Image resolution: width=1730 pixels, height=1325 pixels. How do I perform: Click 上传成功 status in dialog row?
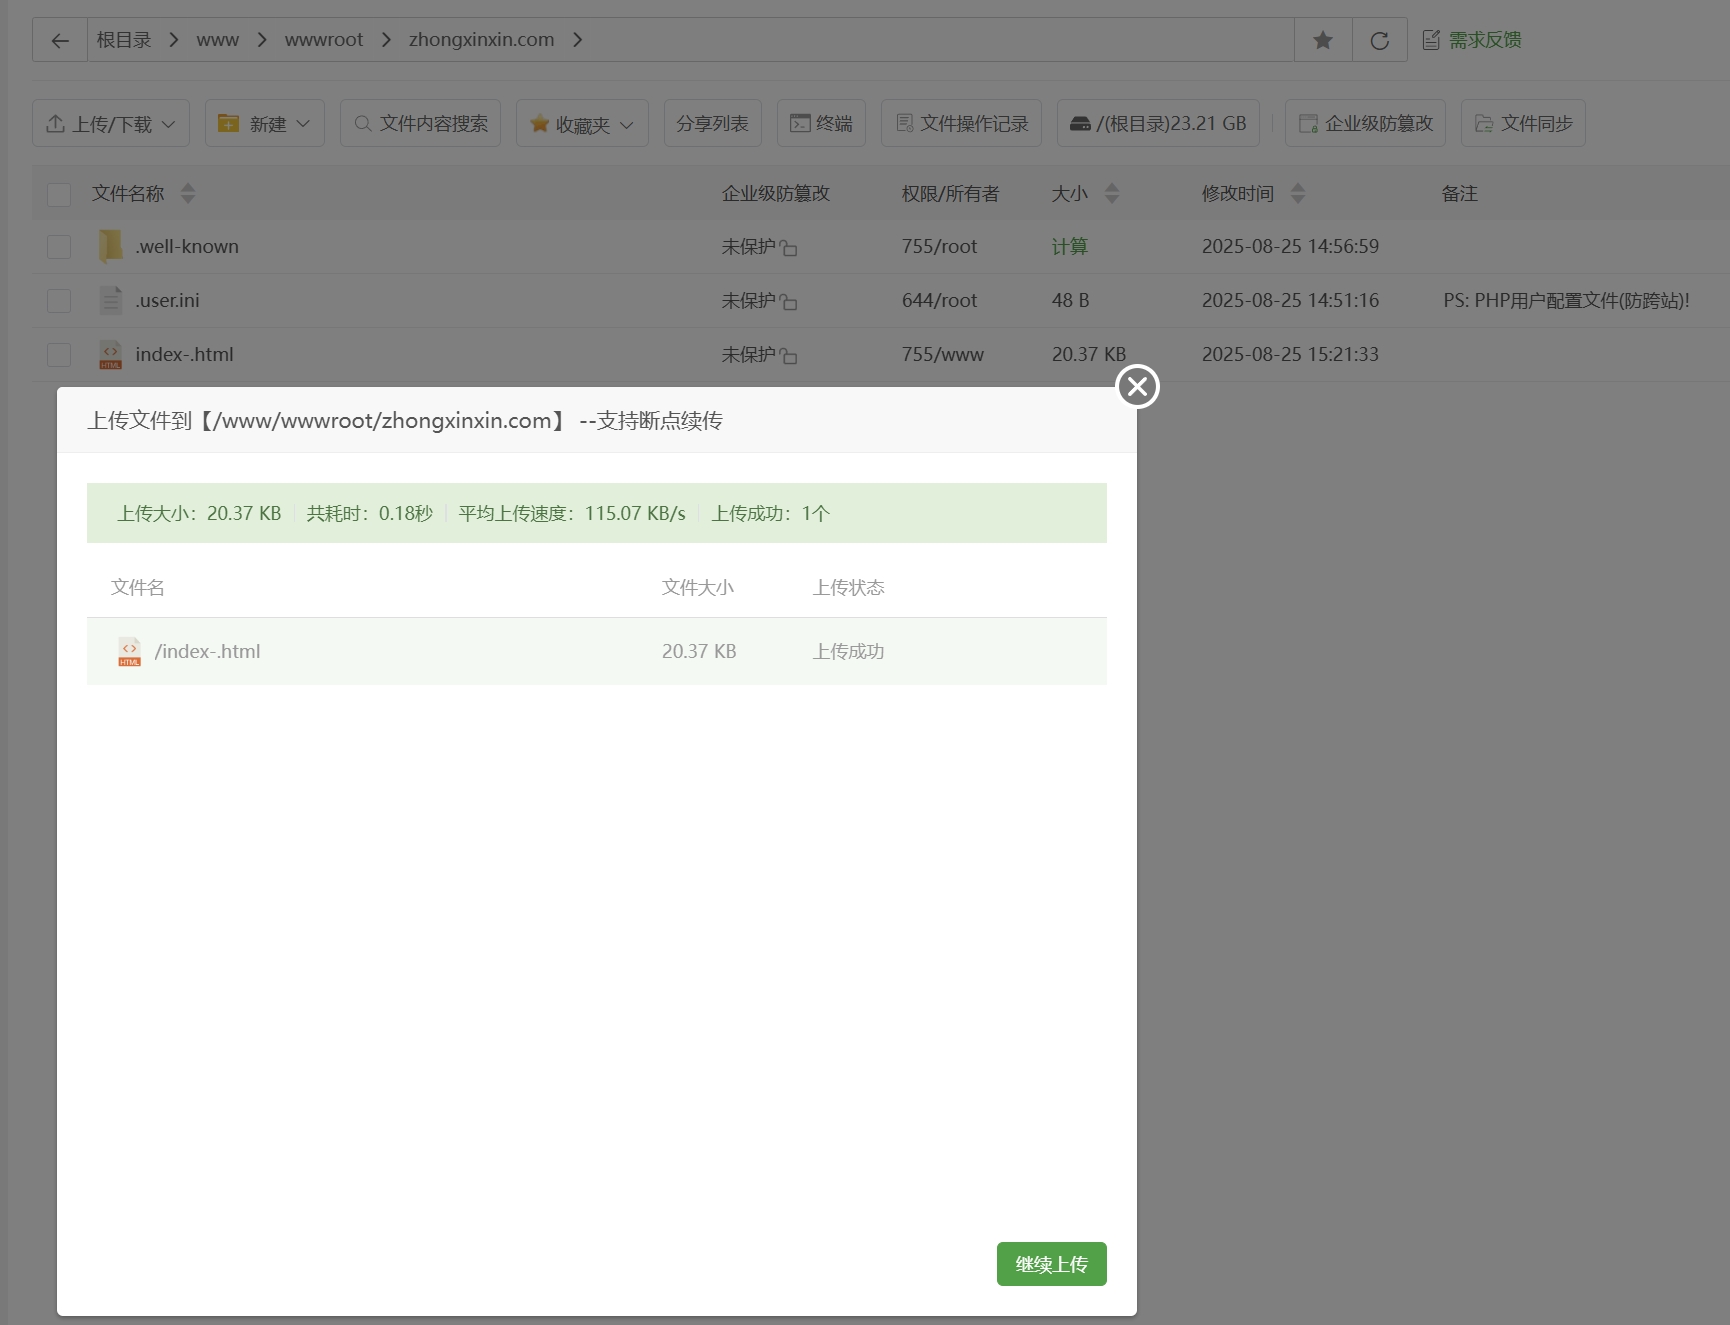[848, 651]
